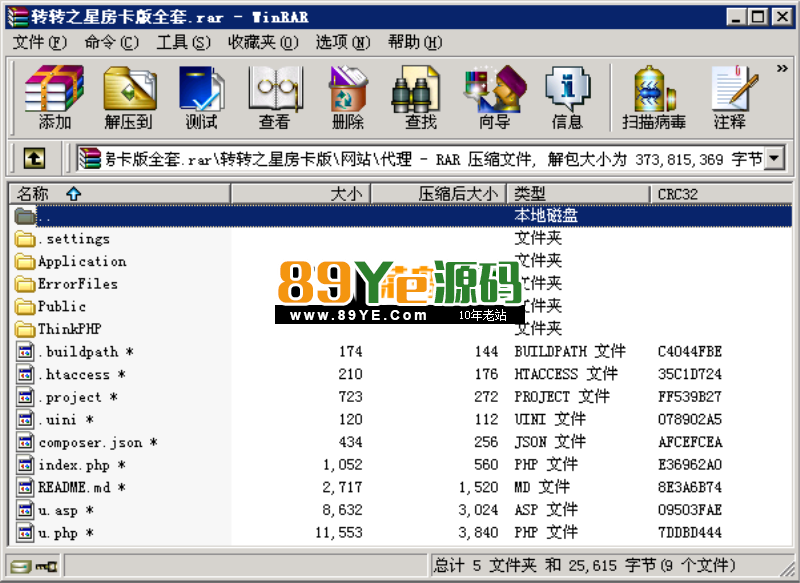800x583 pixels.
Task: Click the Delete (删除) recycle icon
Action: pyautogui.click(x=348, y=96)
